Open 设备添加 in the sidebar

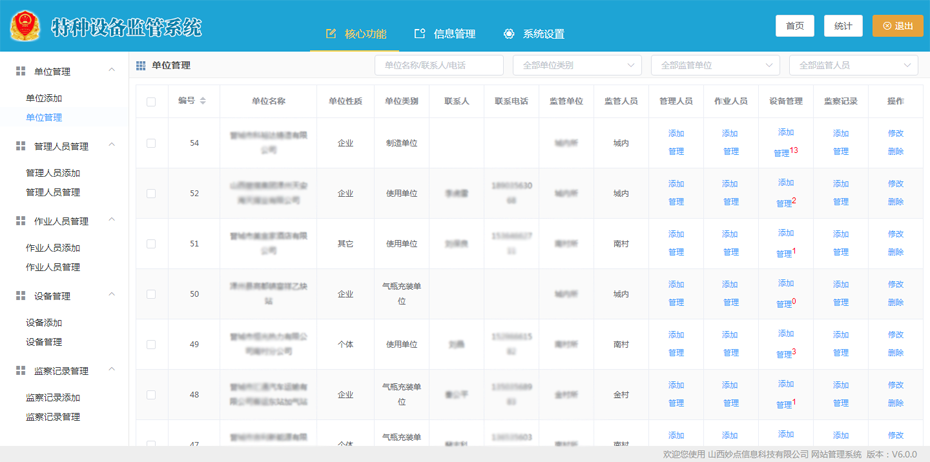click(x=44, y=323)
